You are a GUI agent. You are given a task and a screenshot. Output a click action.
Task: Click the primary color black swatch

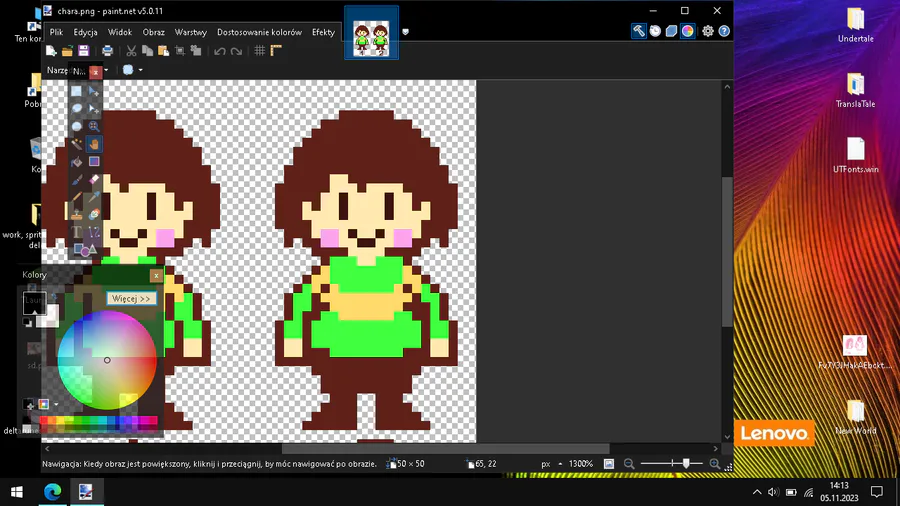(33, 302)
